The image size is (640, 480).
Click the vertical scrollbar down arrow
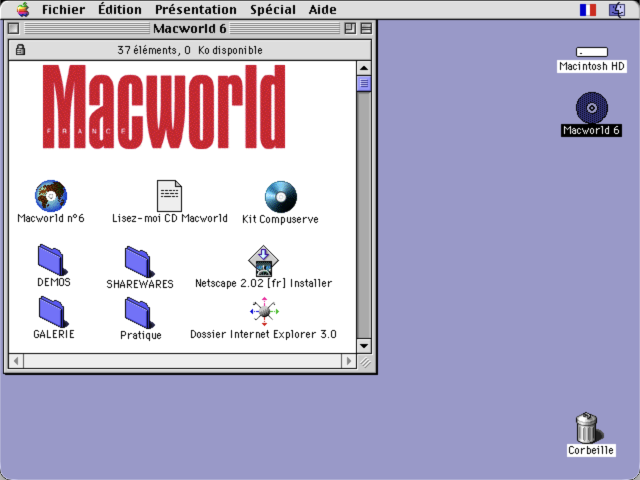364,346
